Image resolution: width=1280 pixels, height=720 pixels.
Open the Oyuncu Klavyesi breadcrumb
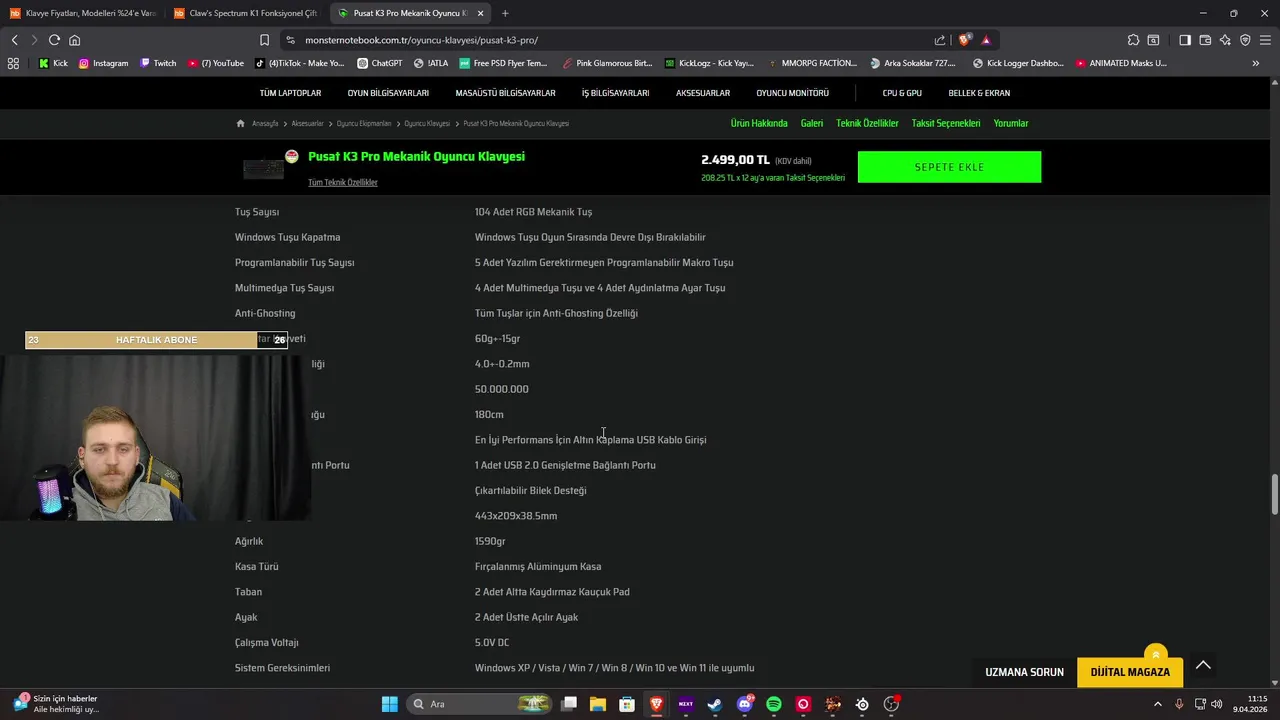[427, 123]
